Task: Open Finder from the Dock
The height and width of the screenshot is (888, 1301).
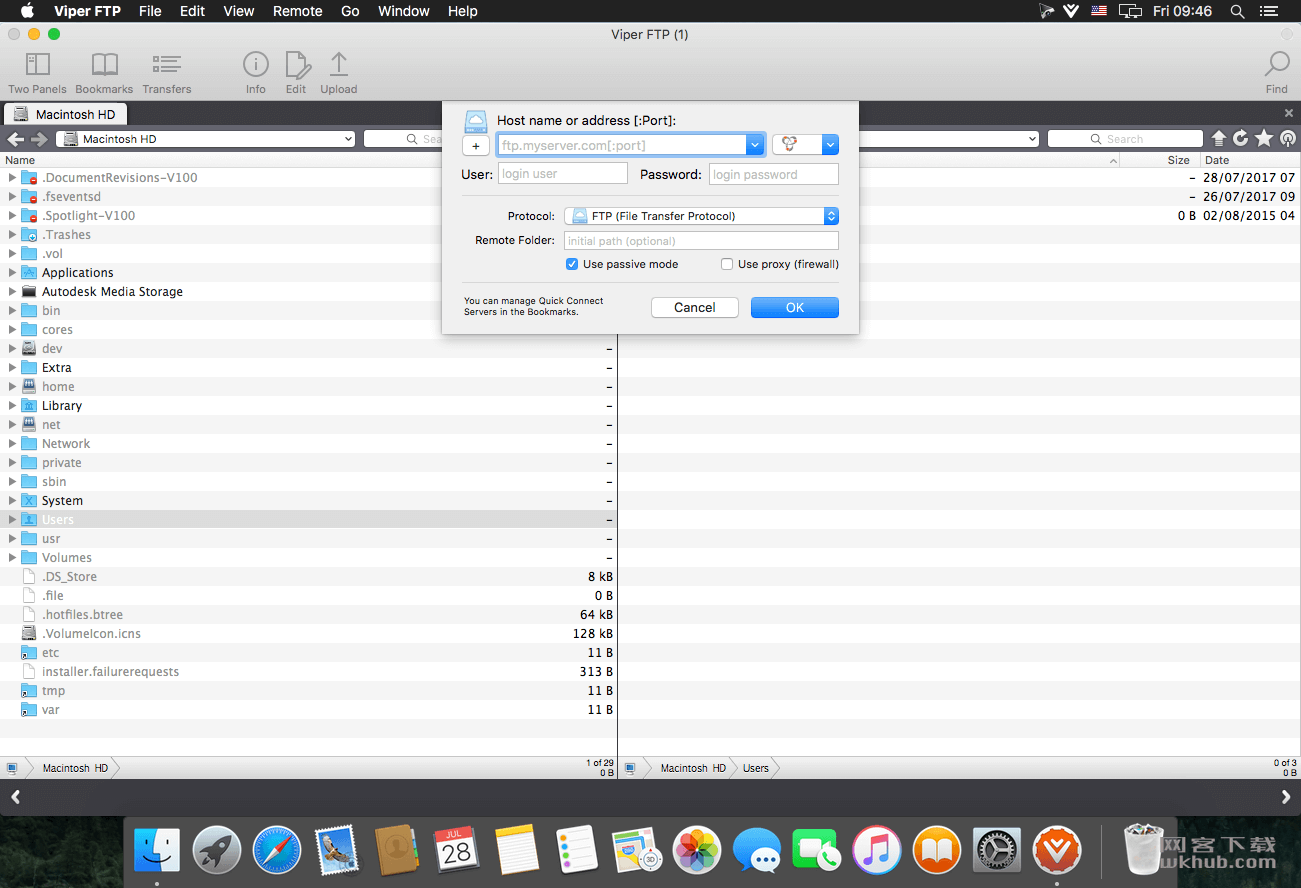Action: (x=157, y=851)
